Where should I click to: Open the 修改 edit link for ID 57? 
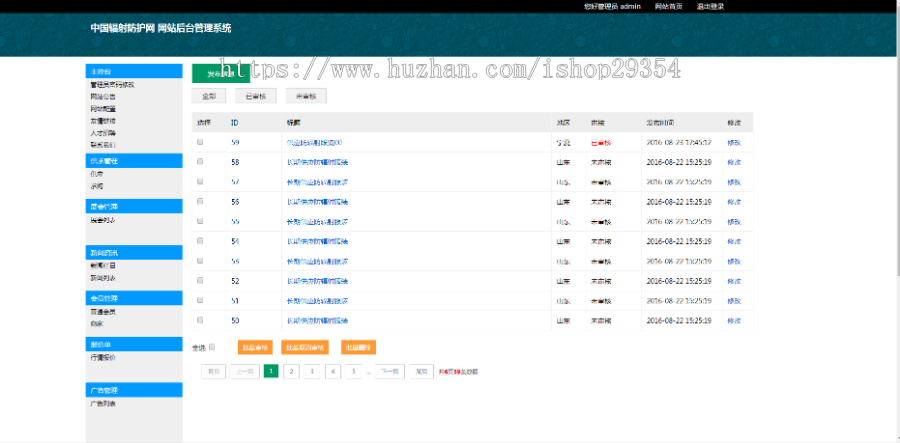[x=734, y=182]
